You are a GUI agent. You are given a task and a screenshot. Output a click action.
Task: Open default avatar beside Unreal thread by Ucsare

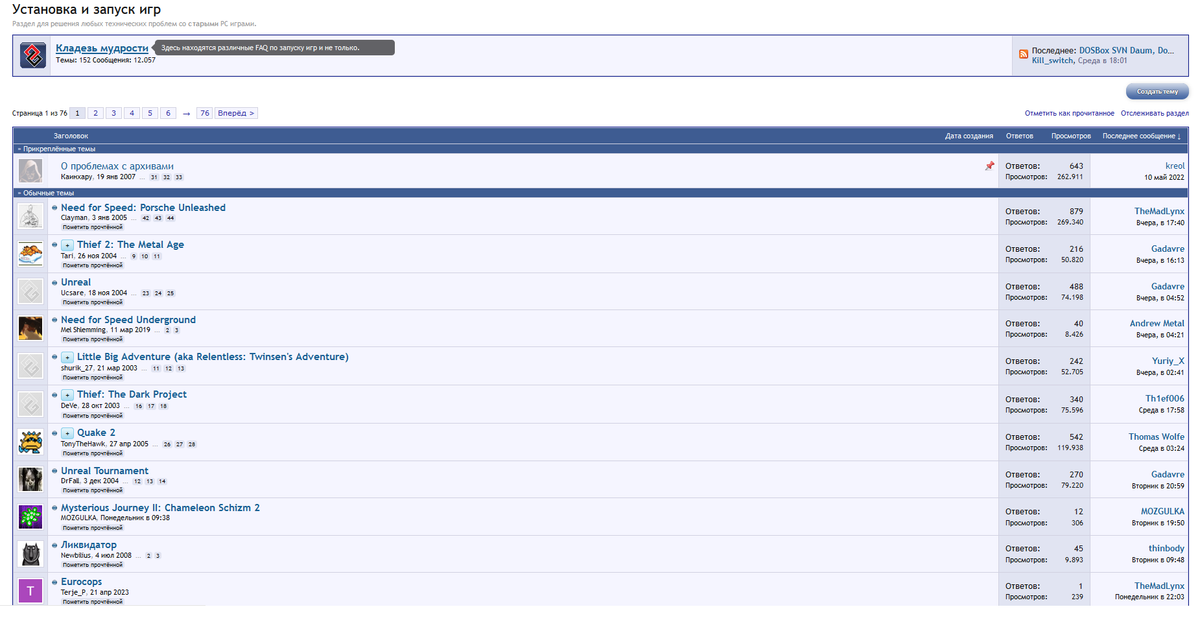click(x=30, y=290)
